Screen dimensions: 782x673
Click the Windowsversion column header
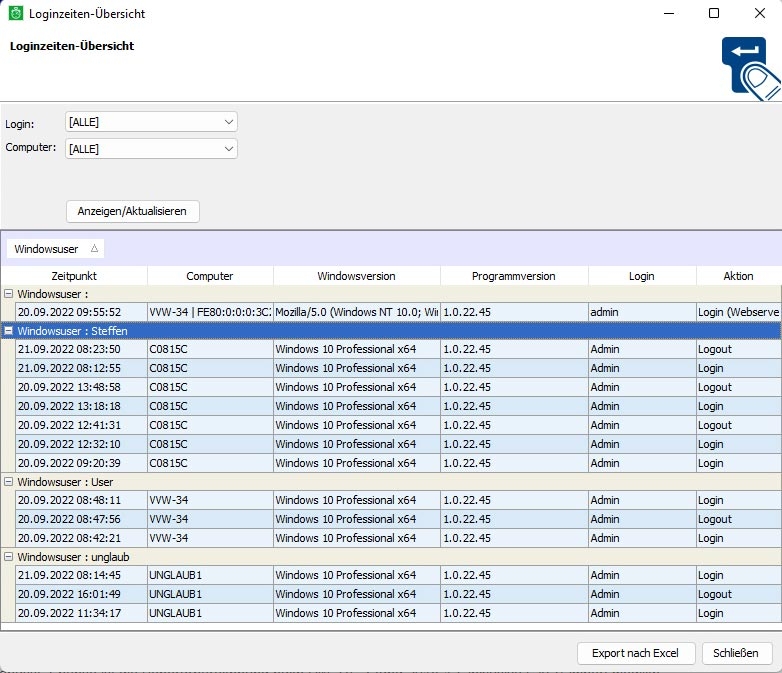[x=356, y=276]
